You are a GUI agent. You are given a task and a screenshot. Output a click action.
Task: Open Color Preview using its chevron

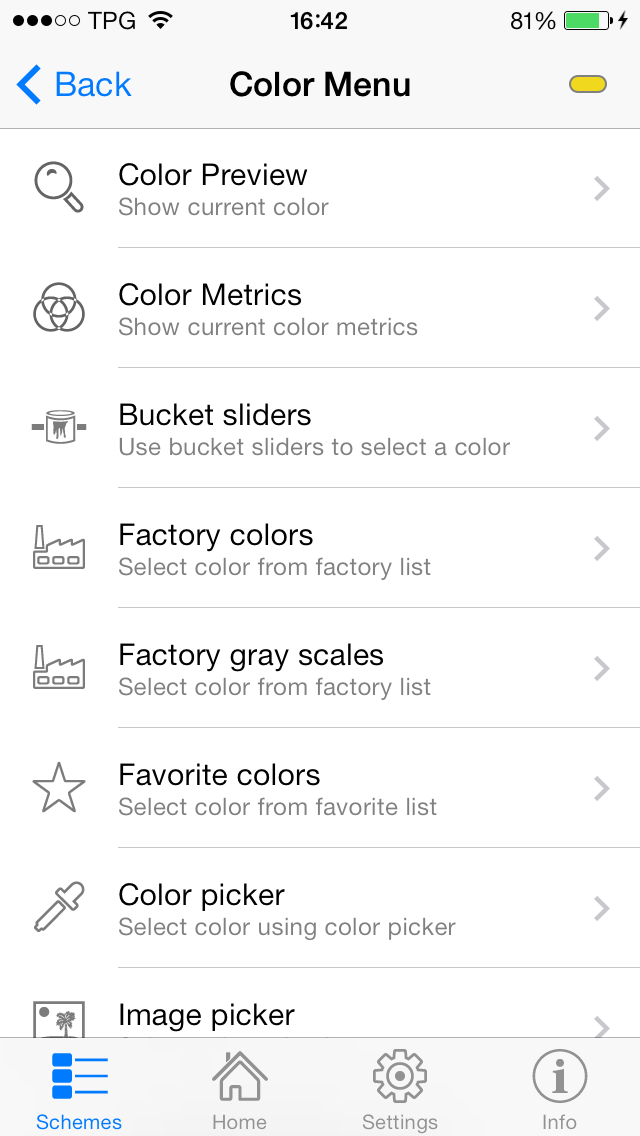coord(602,188)
